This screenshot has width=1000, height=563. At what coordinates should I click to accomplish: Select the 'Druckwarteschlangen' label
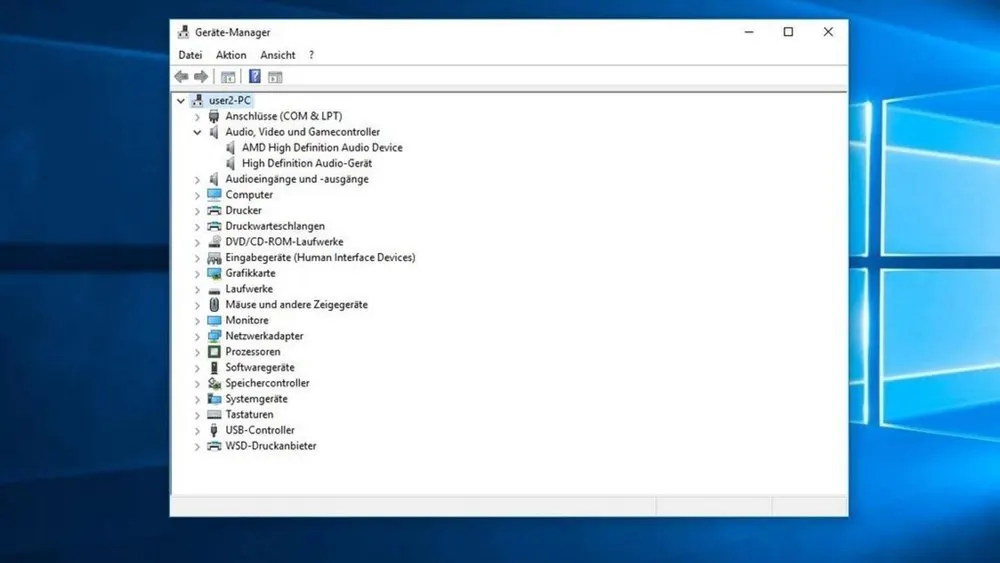tap(275, 226)
